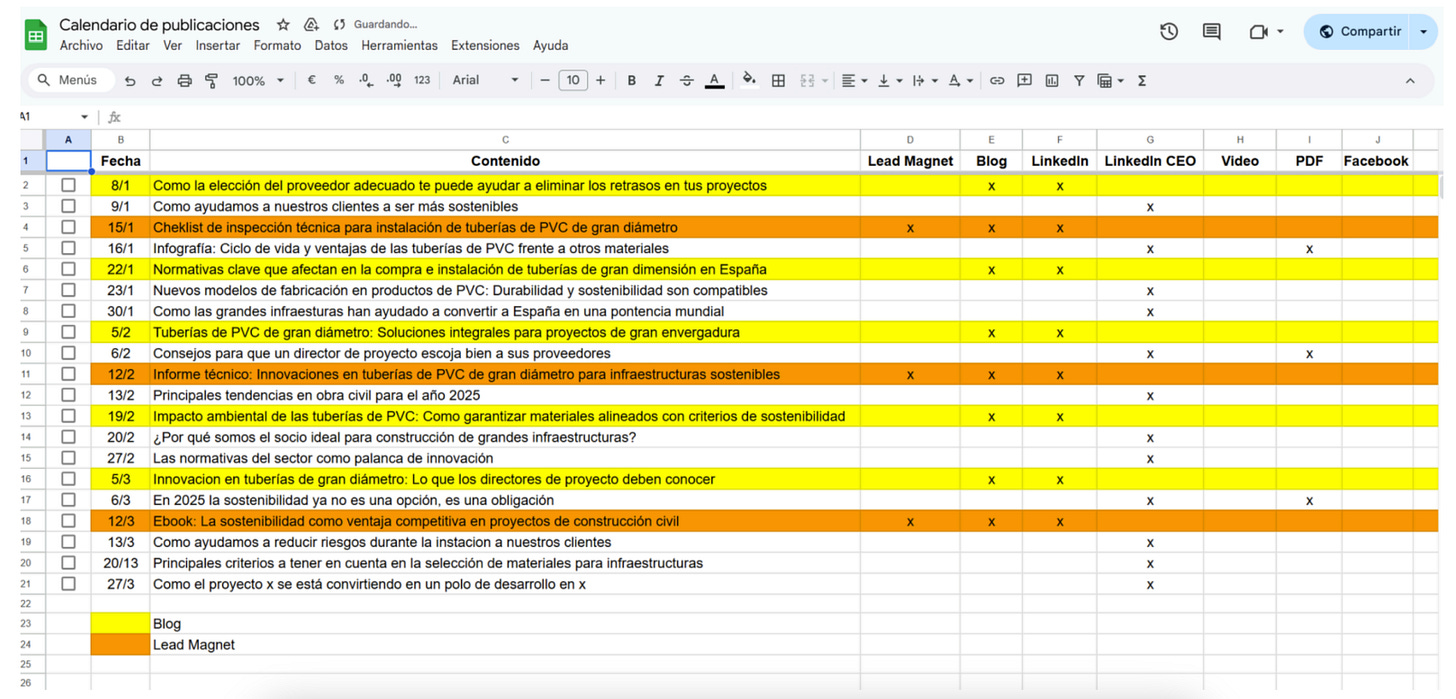Tick the checkbox in the 8/1 row
This screenshot has height=699, width=1456.
point(68,185)
